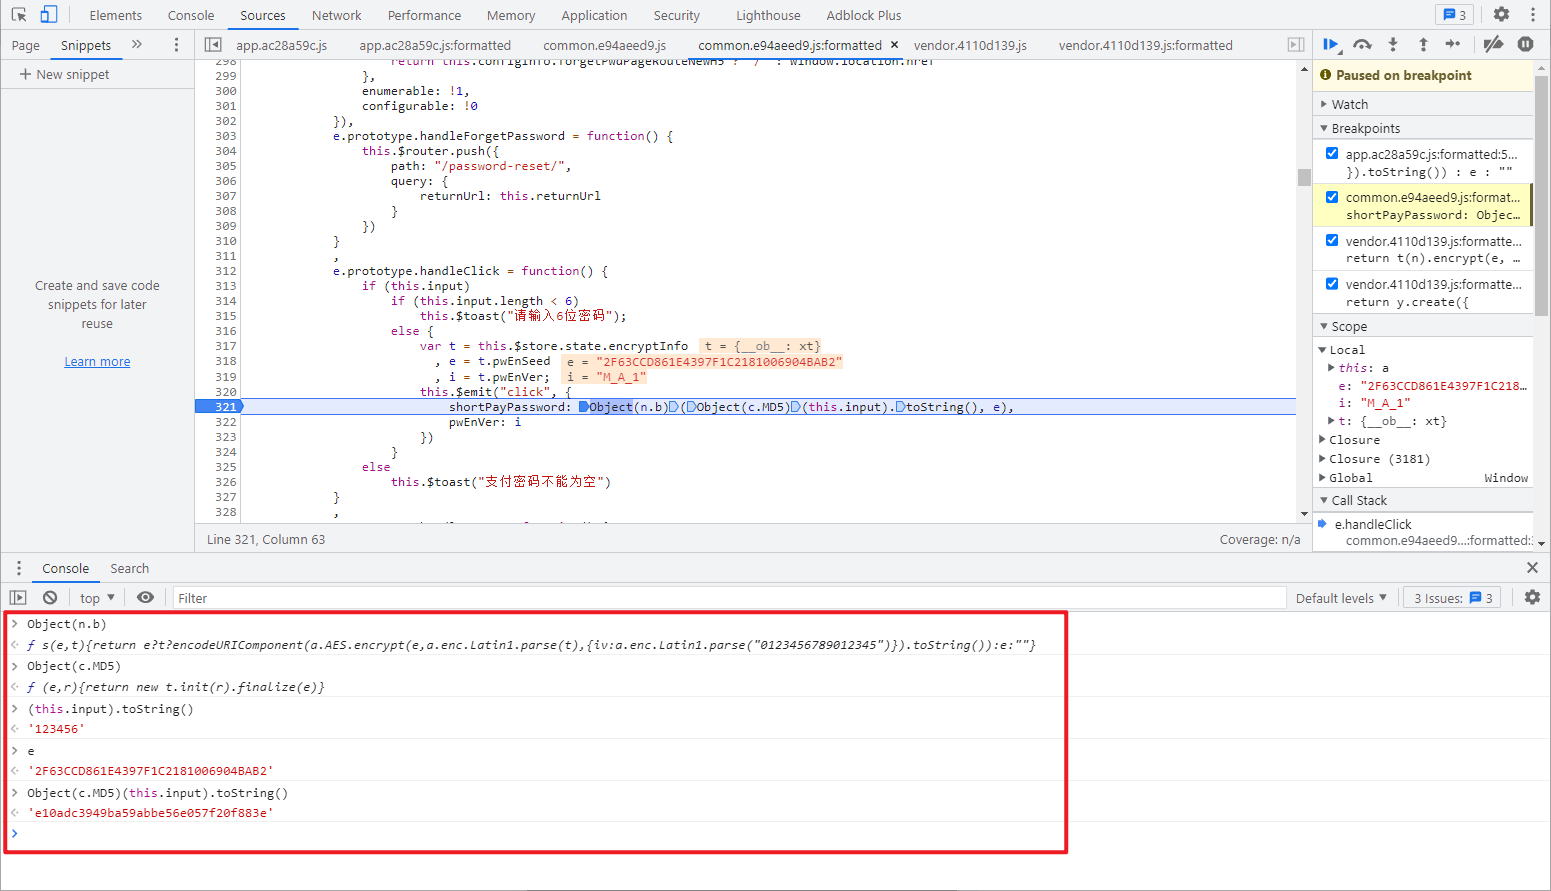Select the vendor.4110d139.js:formatted file tab
1551x891 pixels.
point(1145,45)
